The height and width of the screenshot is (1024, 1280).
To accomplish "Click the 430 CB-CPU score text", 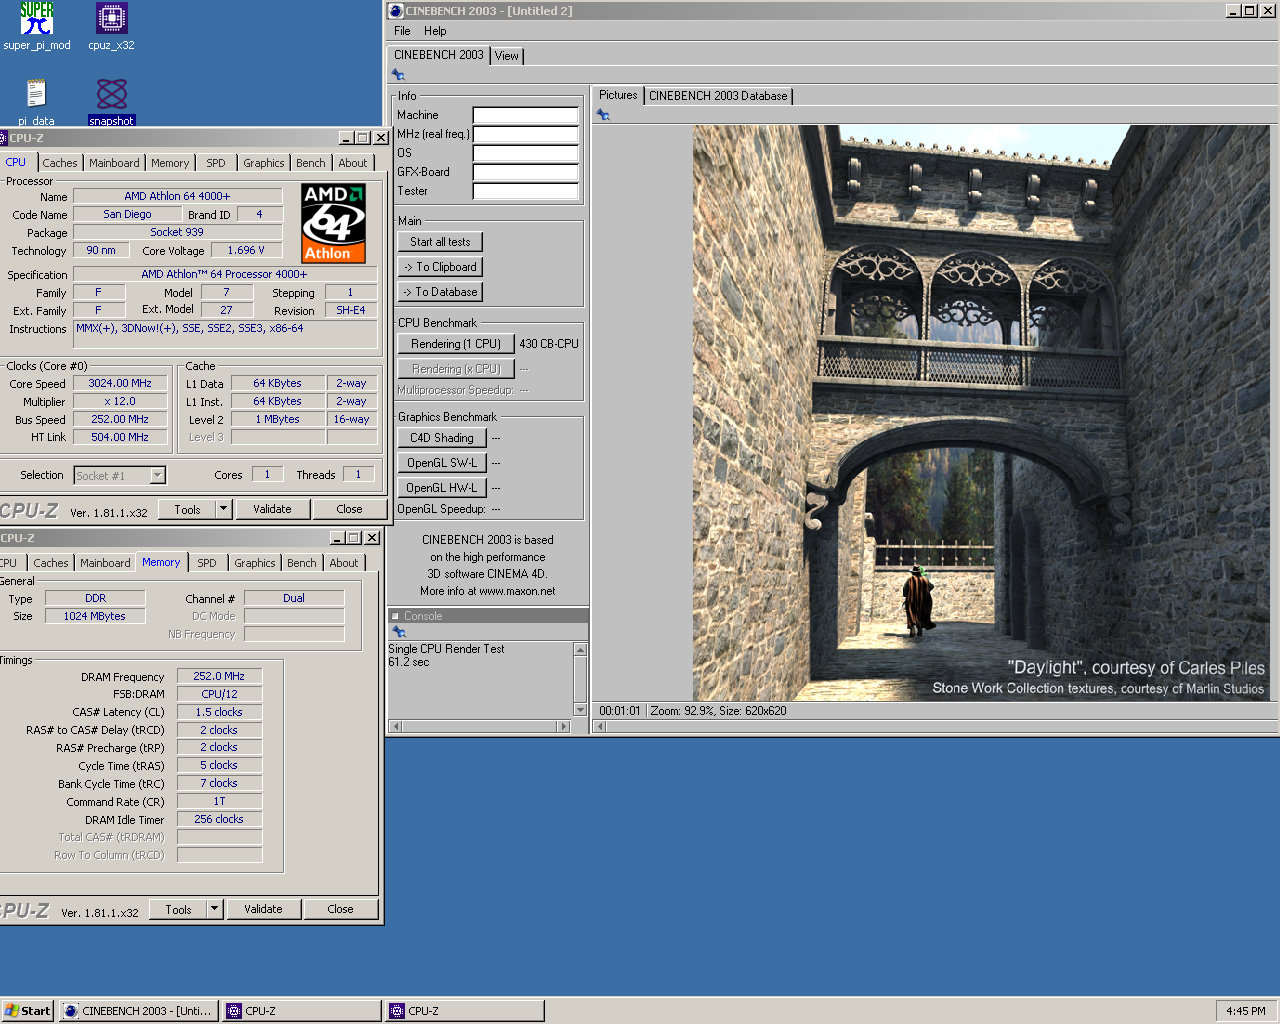I will tap(549, 344).
